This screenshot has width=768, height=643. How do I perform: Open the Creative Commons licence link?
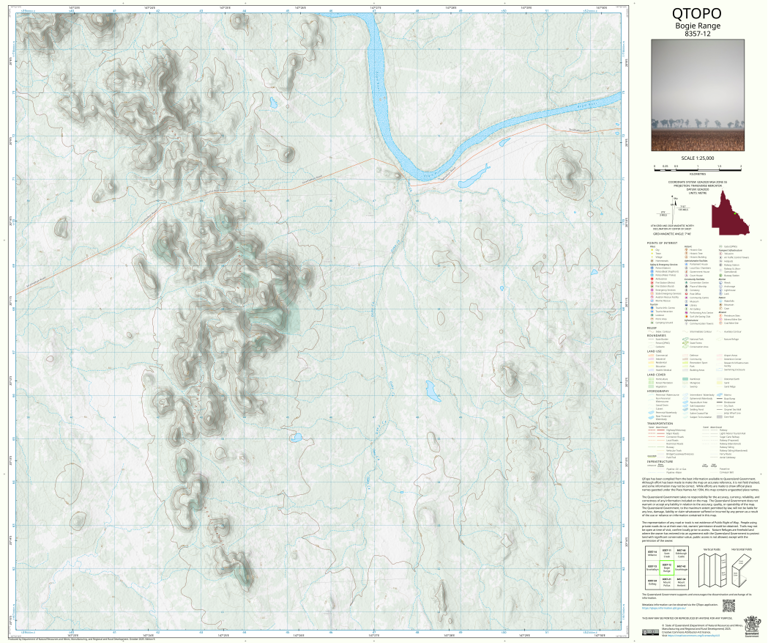pyautogui.click(x=693, y=636)
